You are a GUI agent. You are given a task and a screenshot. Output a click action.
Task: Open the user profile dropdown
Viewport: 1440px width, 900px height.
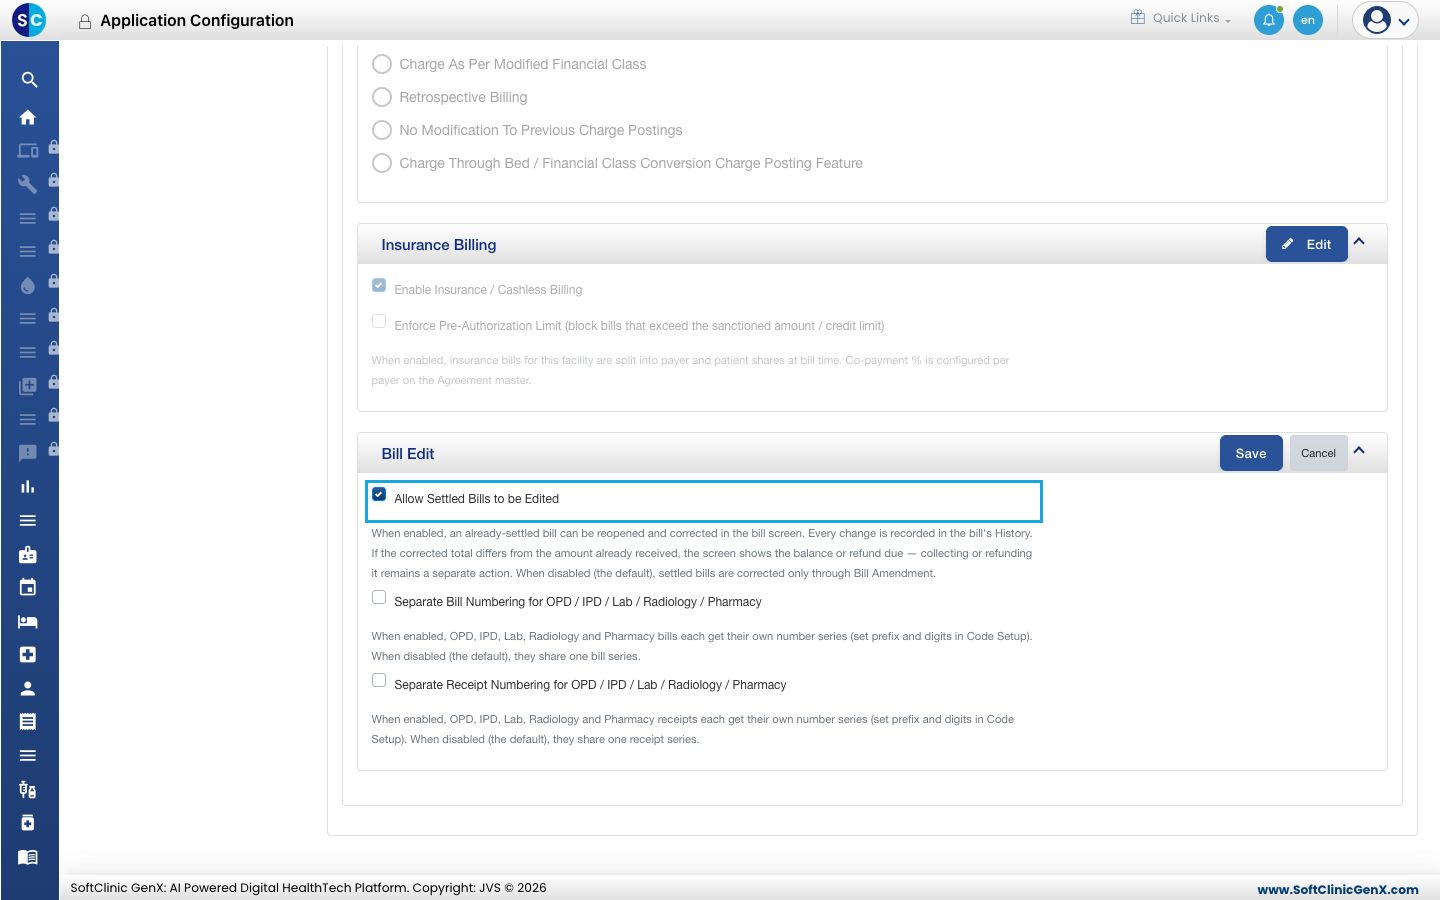point(1386,20)
